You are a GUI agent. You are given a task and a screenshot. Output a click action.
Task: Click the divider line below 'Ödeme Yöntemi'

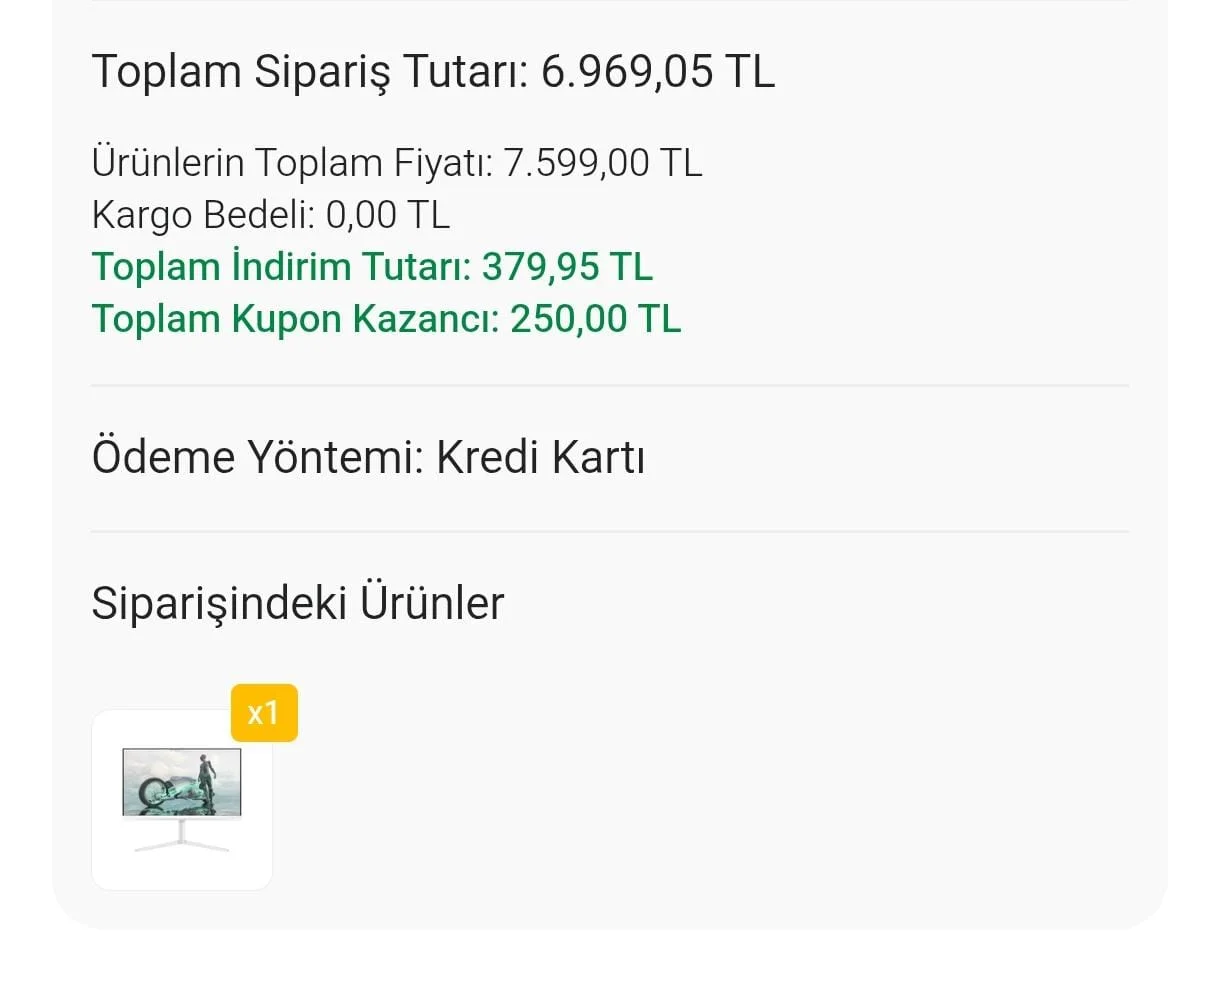click(609, 531)
